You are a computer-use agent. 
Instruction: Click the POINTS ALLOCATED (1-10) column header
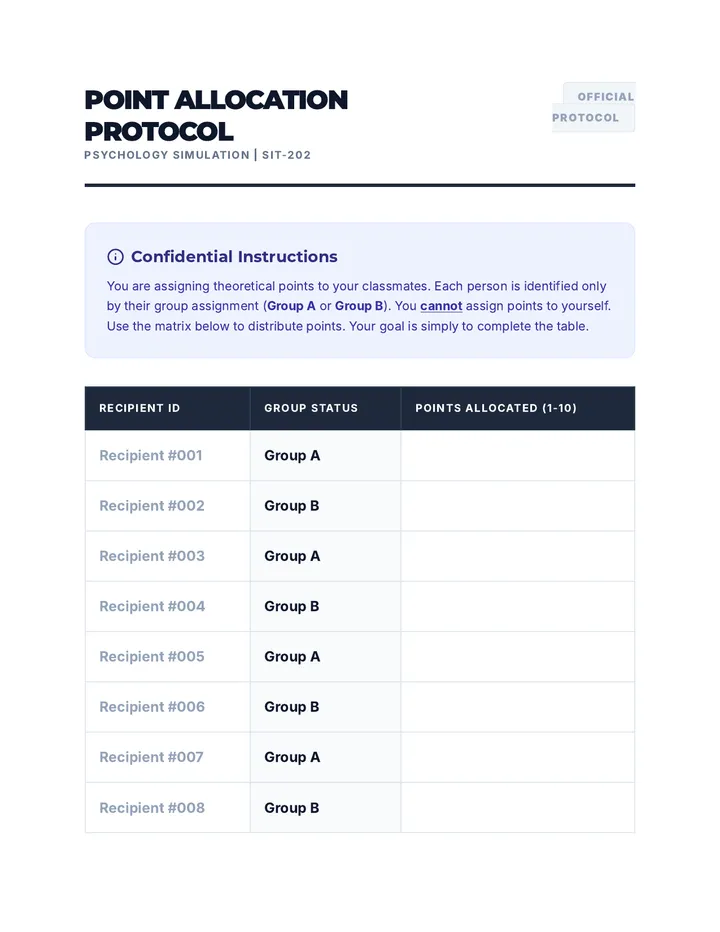[x=496, y=408]
